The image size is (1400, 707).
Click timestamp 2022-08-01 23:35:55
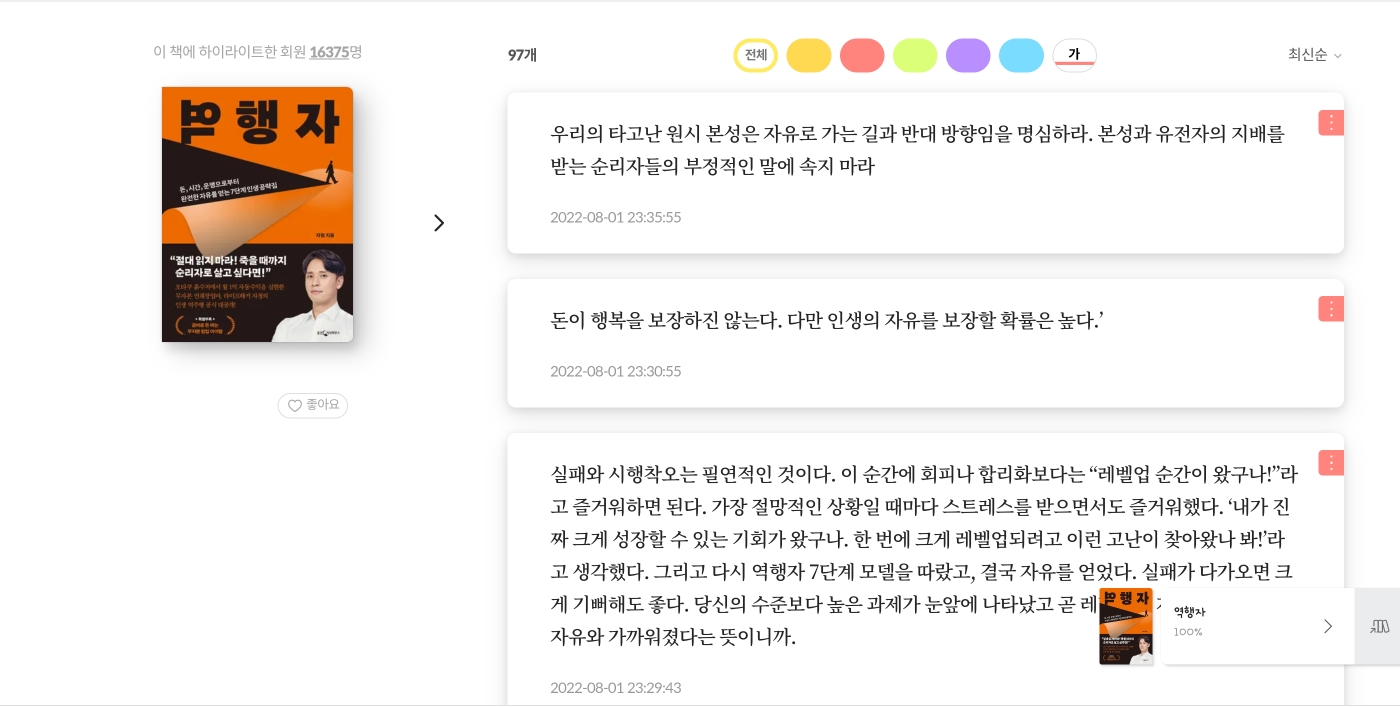(615, 217)
